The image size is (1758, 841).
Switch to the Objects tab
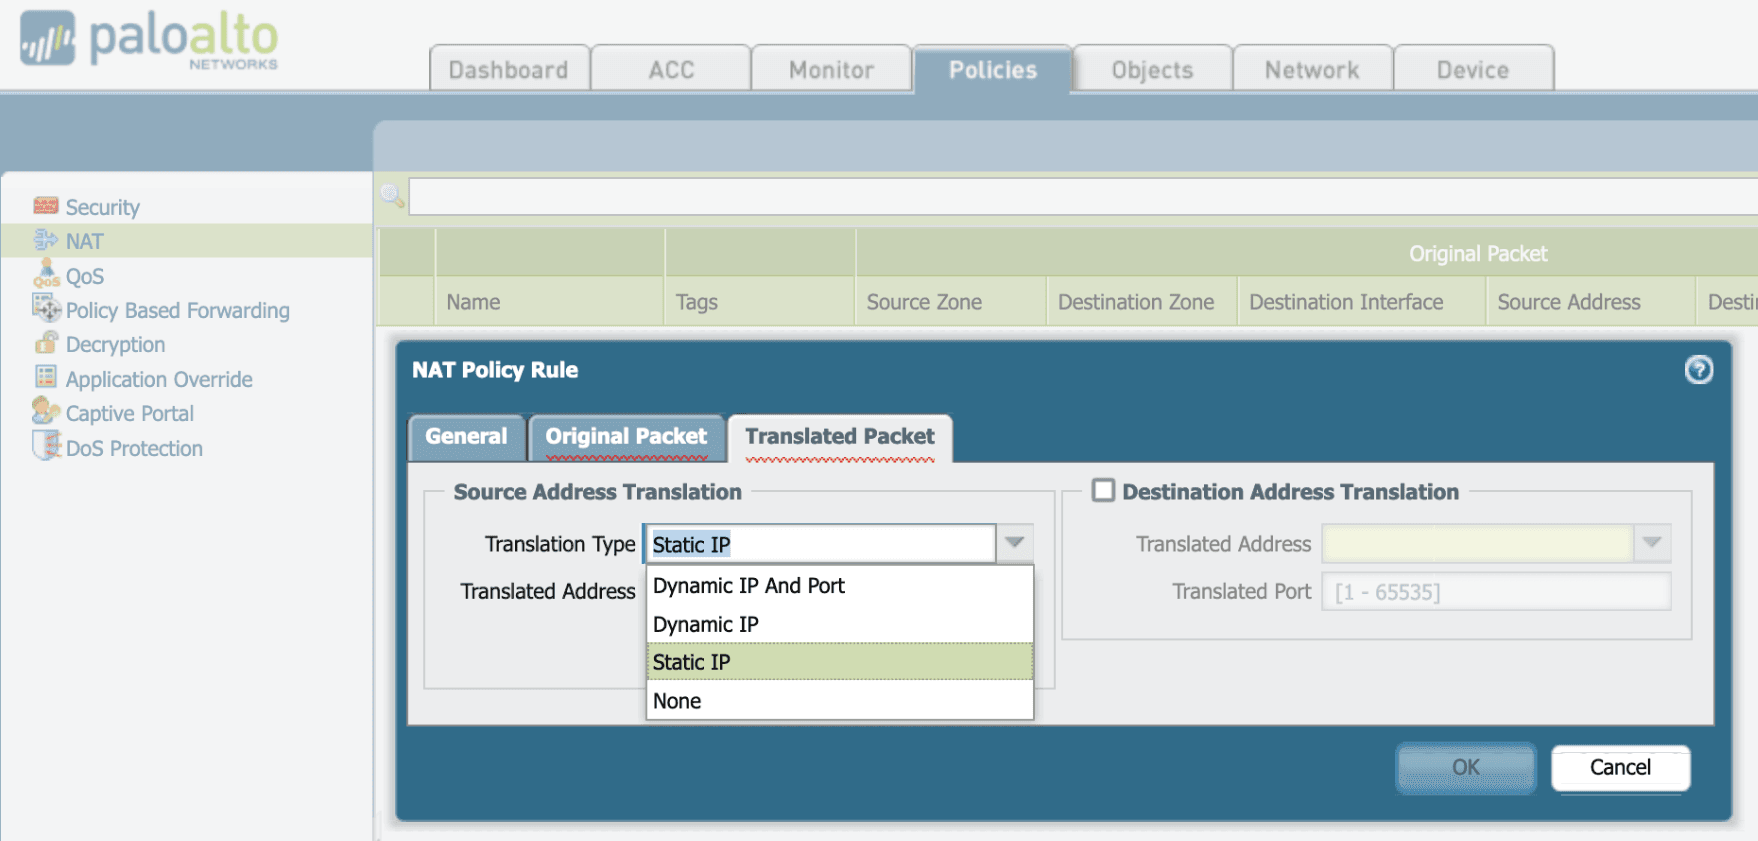point(1151,69)
